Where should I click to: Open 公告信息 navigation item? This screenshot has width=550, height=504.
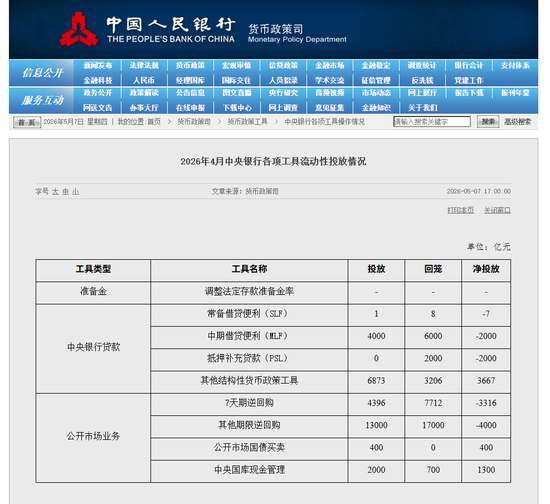(190, 93)
